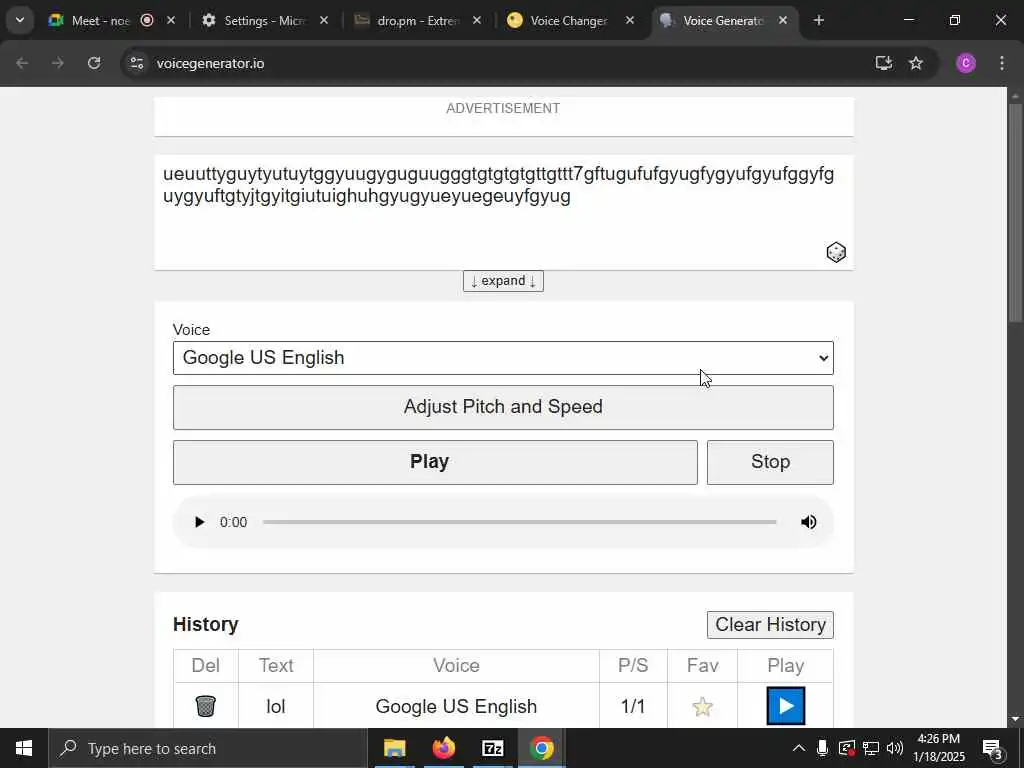Image resolution: width=1024 pixels, height=768 pixels.
Task: Expand the text area with expand button
Action: 503,281
